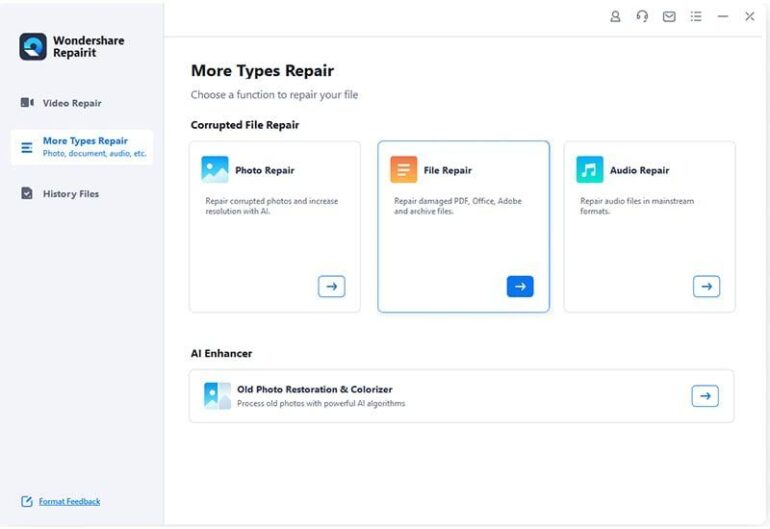Click 'Repair corrupted photos' description text
Viewport: 770px width, 529px height.
(x=272, y=206)
